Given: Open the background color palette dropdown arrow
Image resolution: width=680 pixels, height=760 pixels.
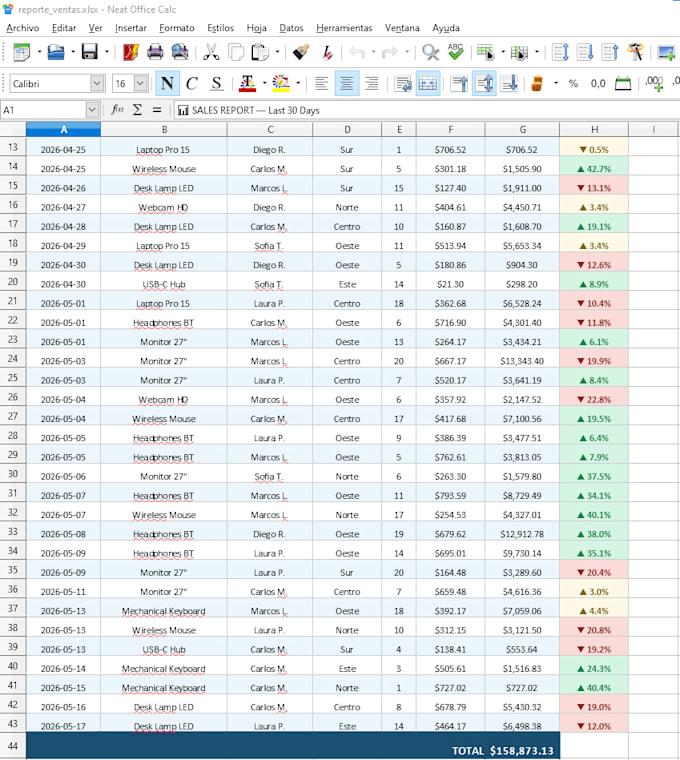Looking at the screenshot, I should click(x=298, y=83).
